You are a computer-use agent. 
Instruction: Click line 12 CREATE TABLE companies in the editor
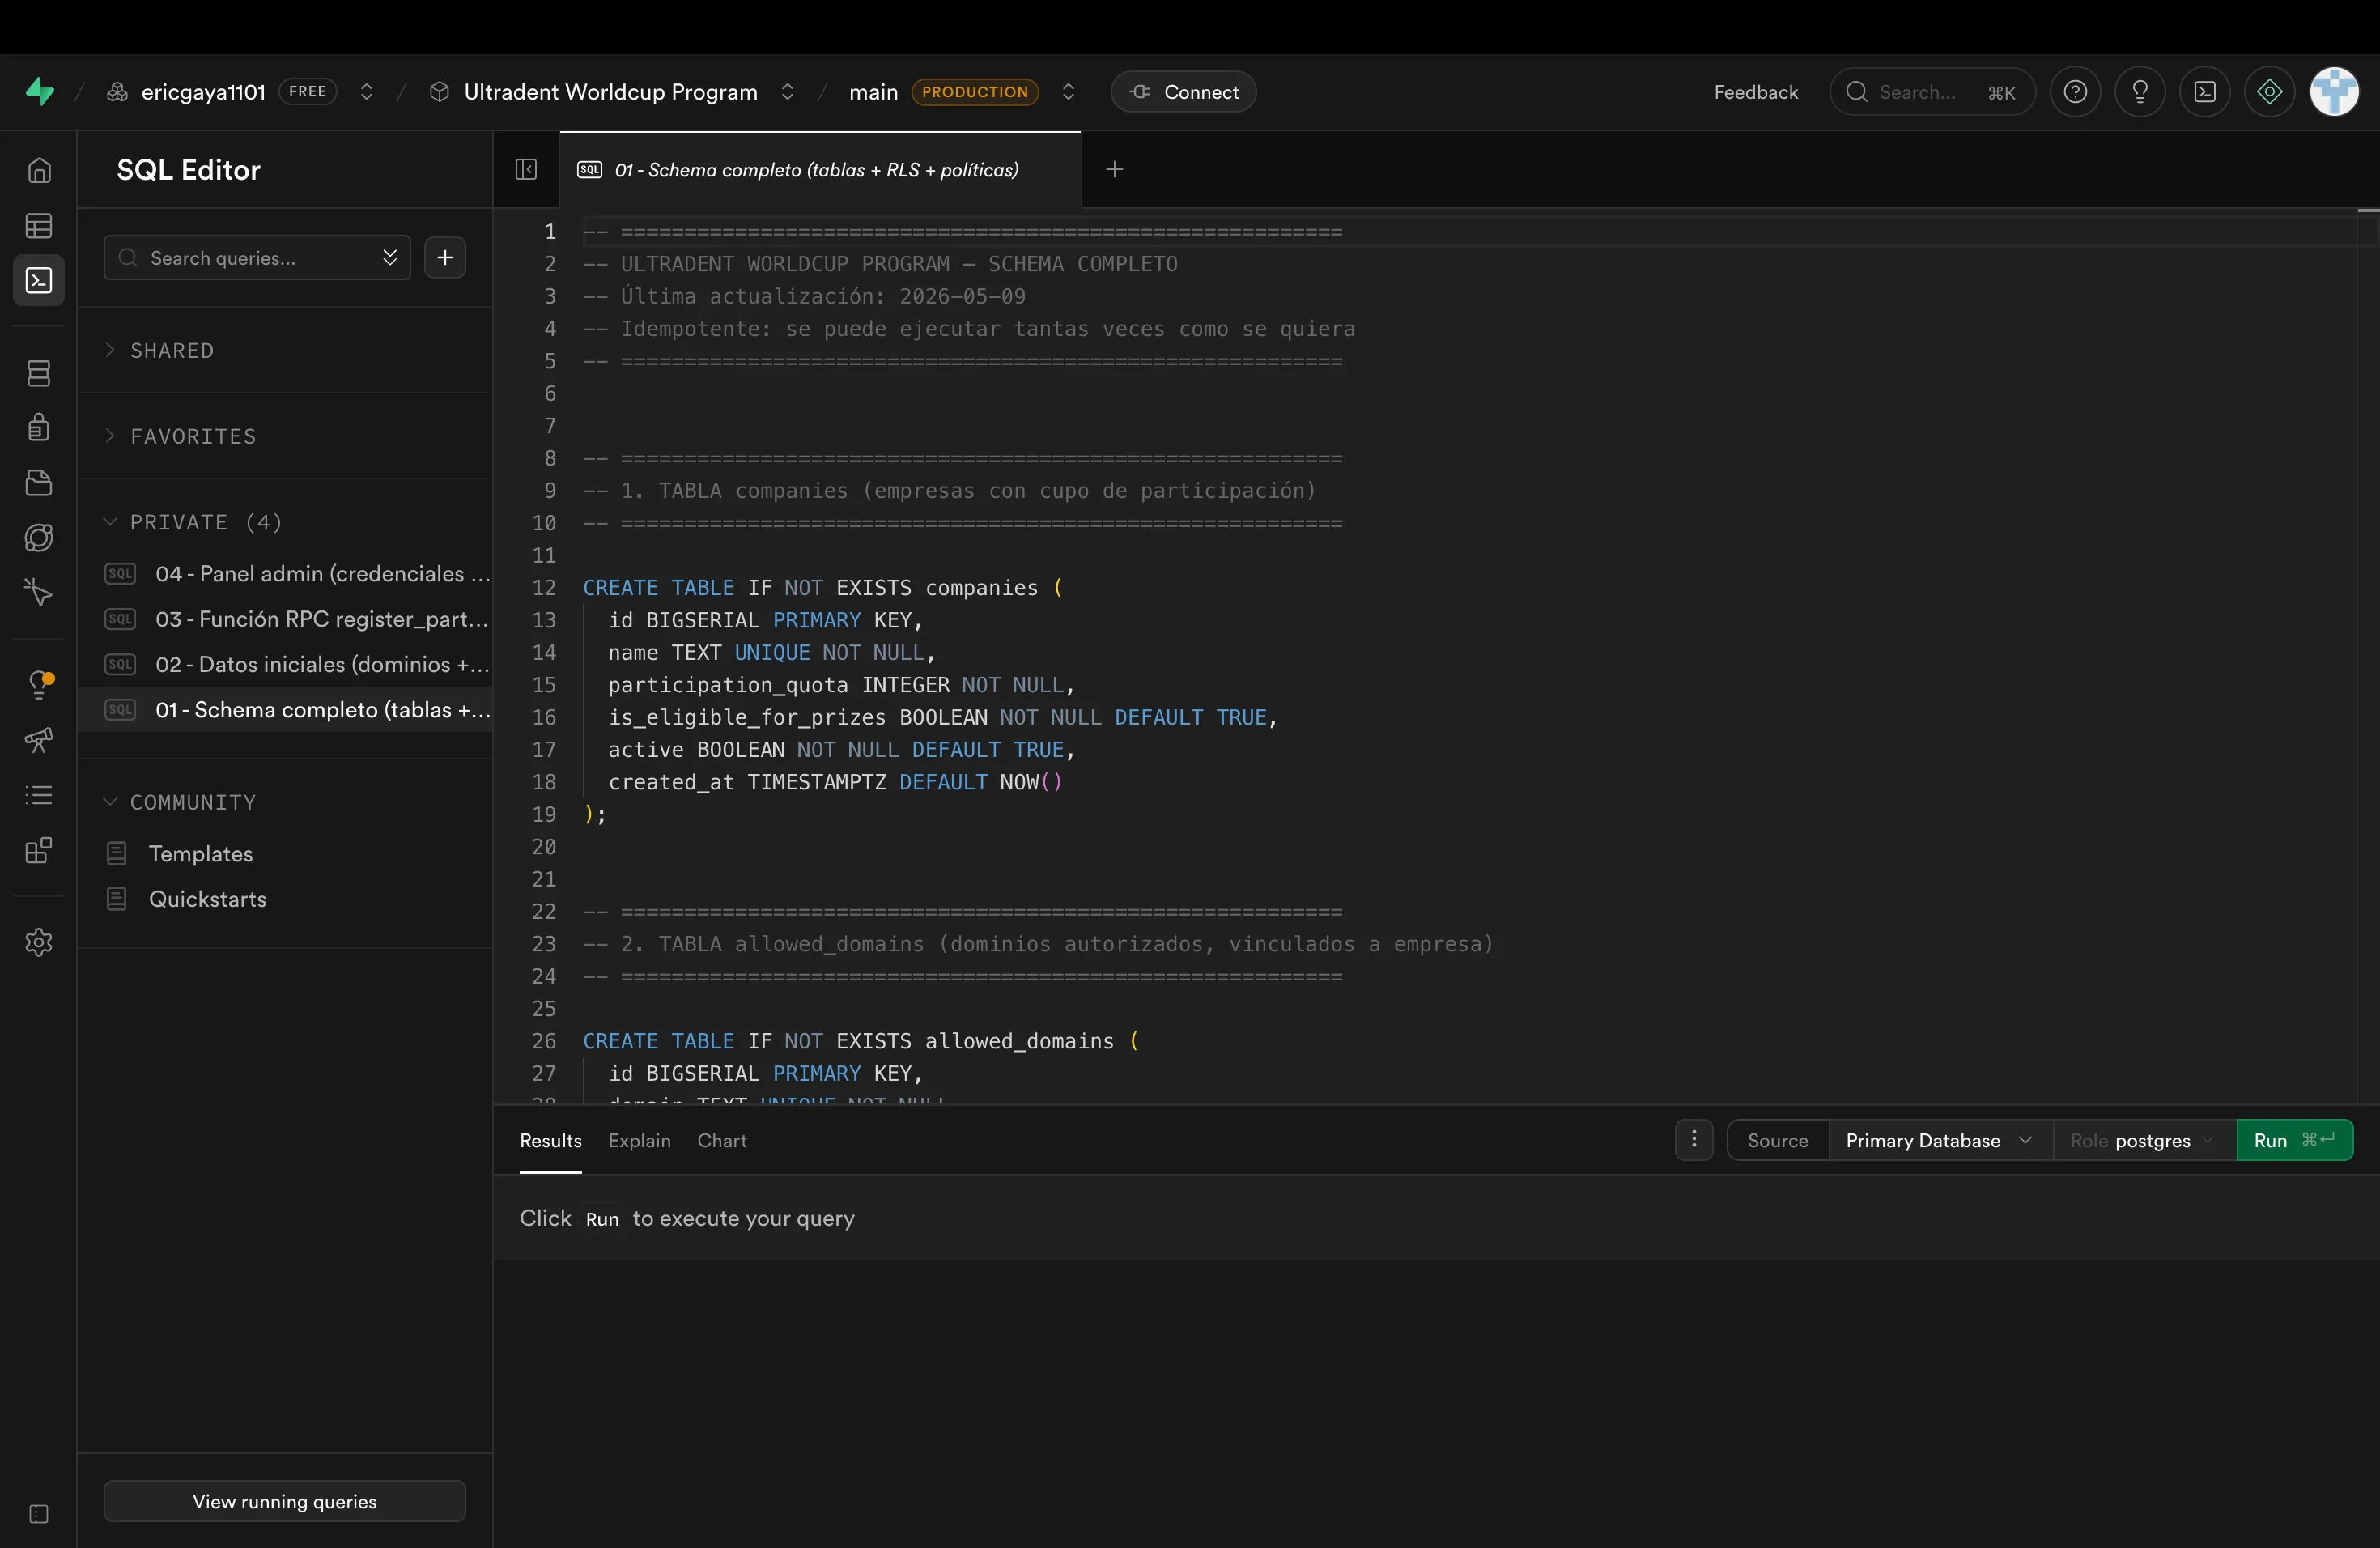click(x=823, y=588)
